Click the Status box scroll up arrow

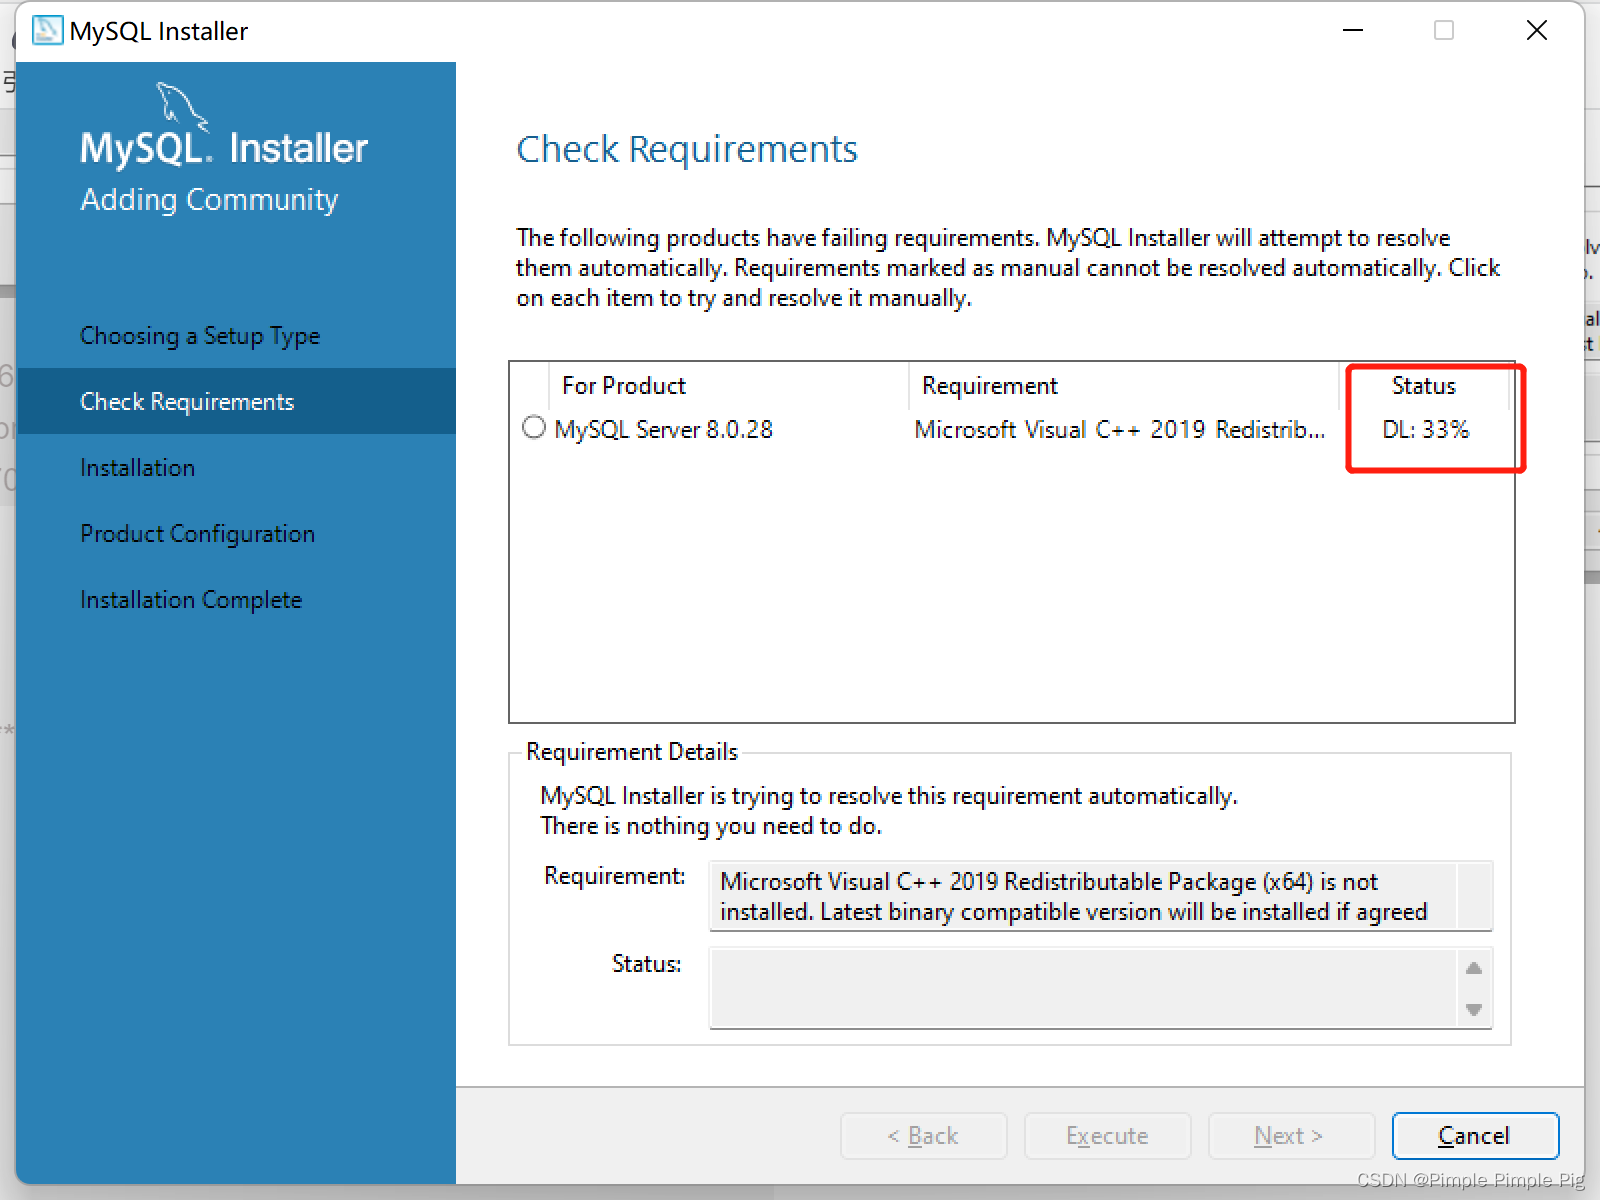click(1474, 968)
